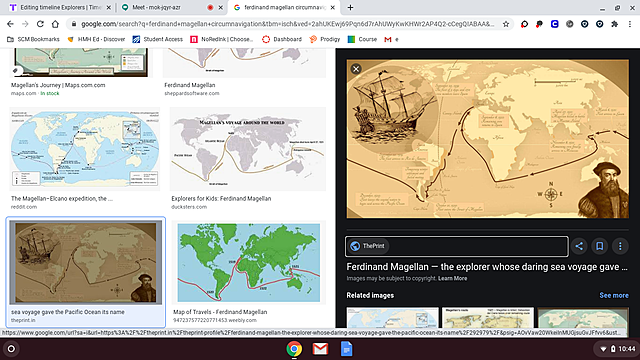Go back using browser back arrow

(x=10, y=24)
